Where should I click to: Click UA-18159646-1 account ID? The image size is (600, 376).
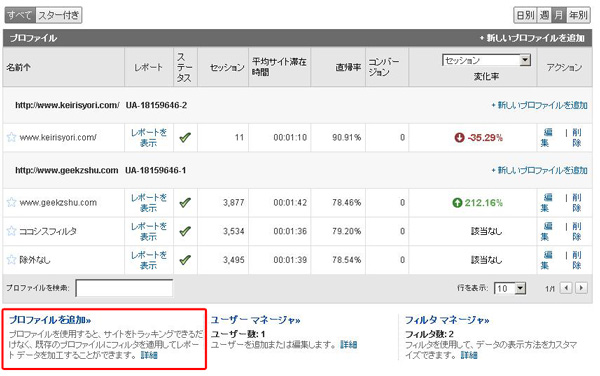tap(155, 170)
